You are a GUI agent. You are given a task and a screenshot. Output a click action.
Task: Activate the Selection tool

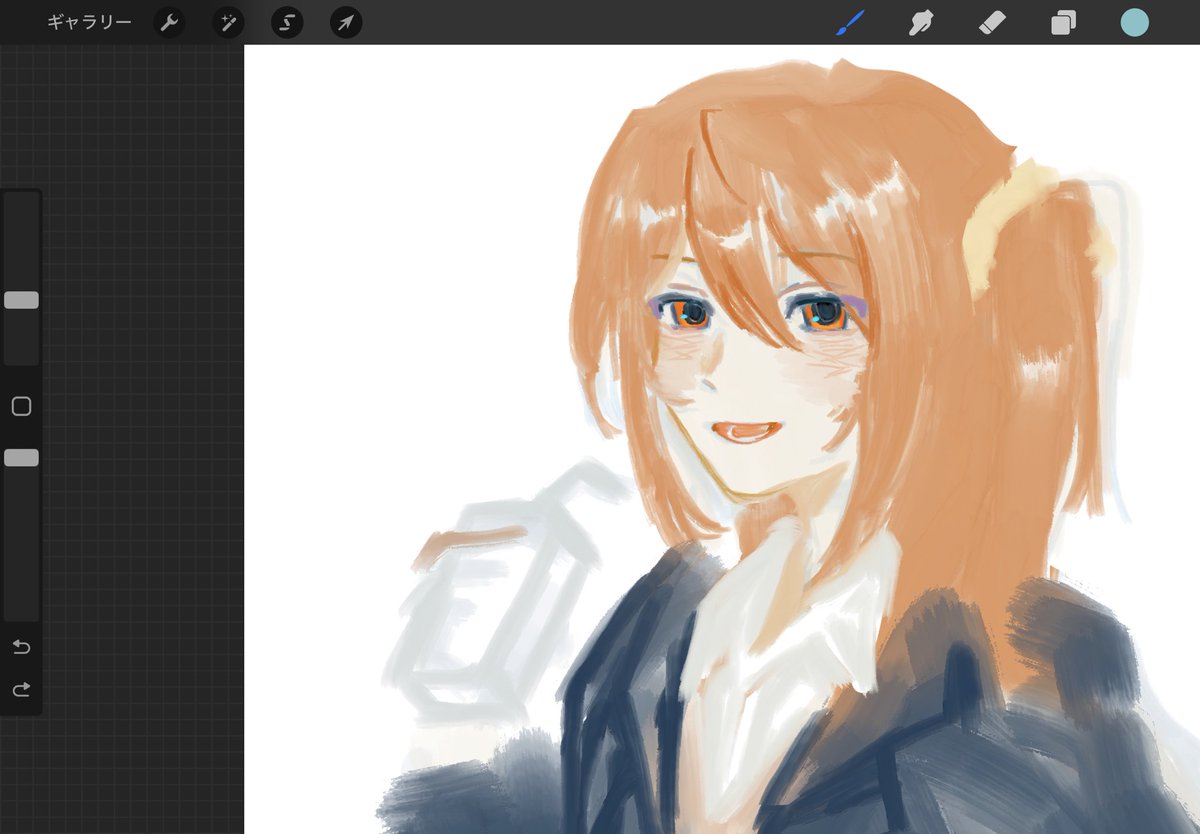(x=287, y=22)
